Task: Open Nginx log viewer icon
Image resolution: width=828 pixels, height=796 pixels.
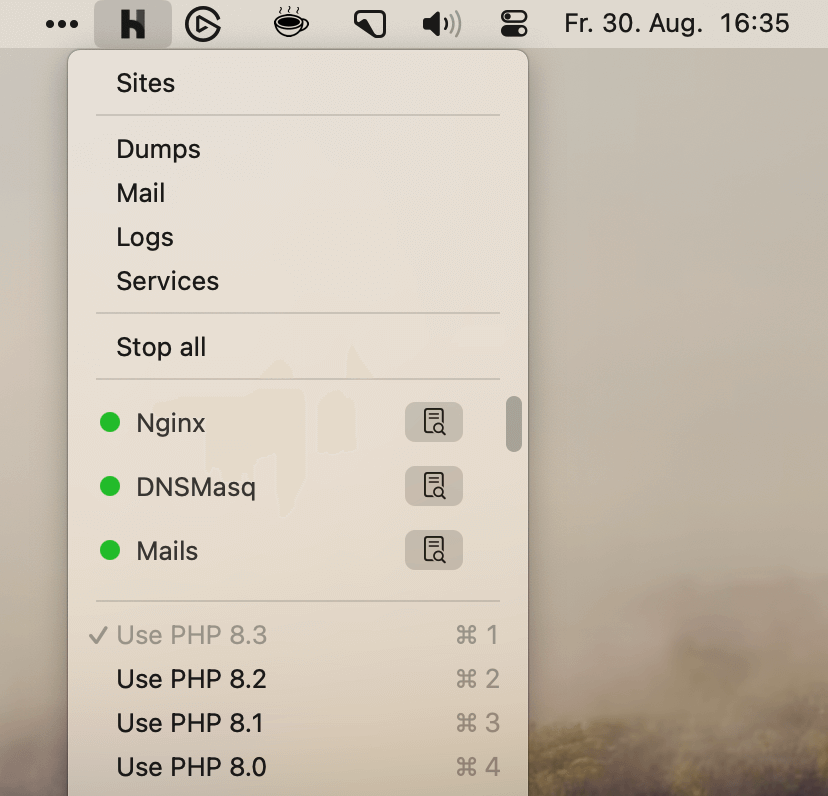Action: [x=434, y=422]
